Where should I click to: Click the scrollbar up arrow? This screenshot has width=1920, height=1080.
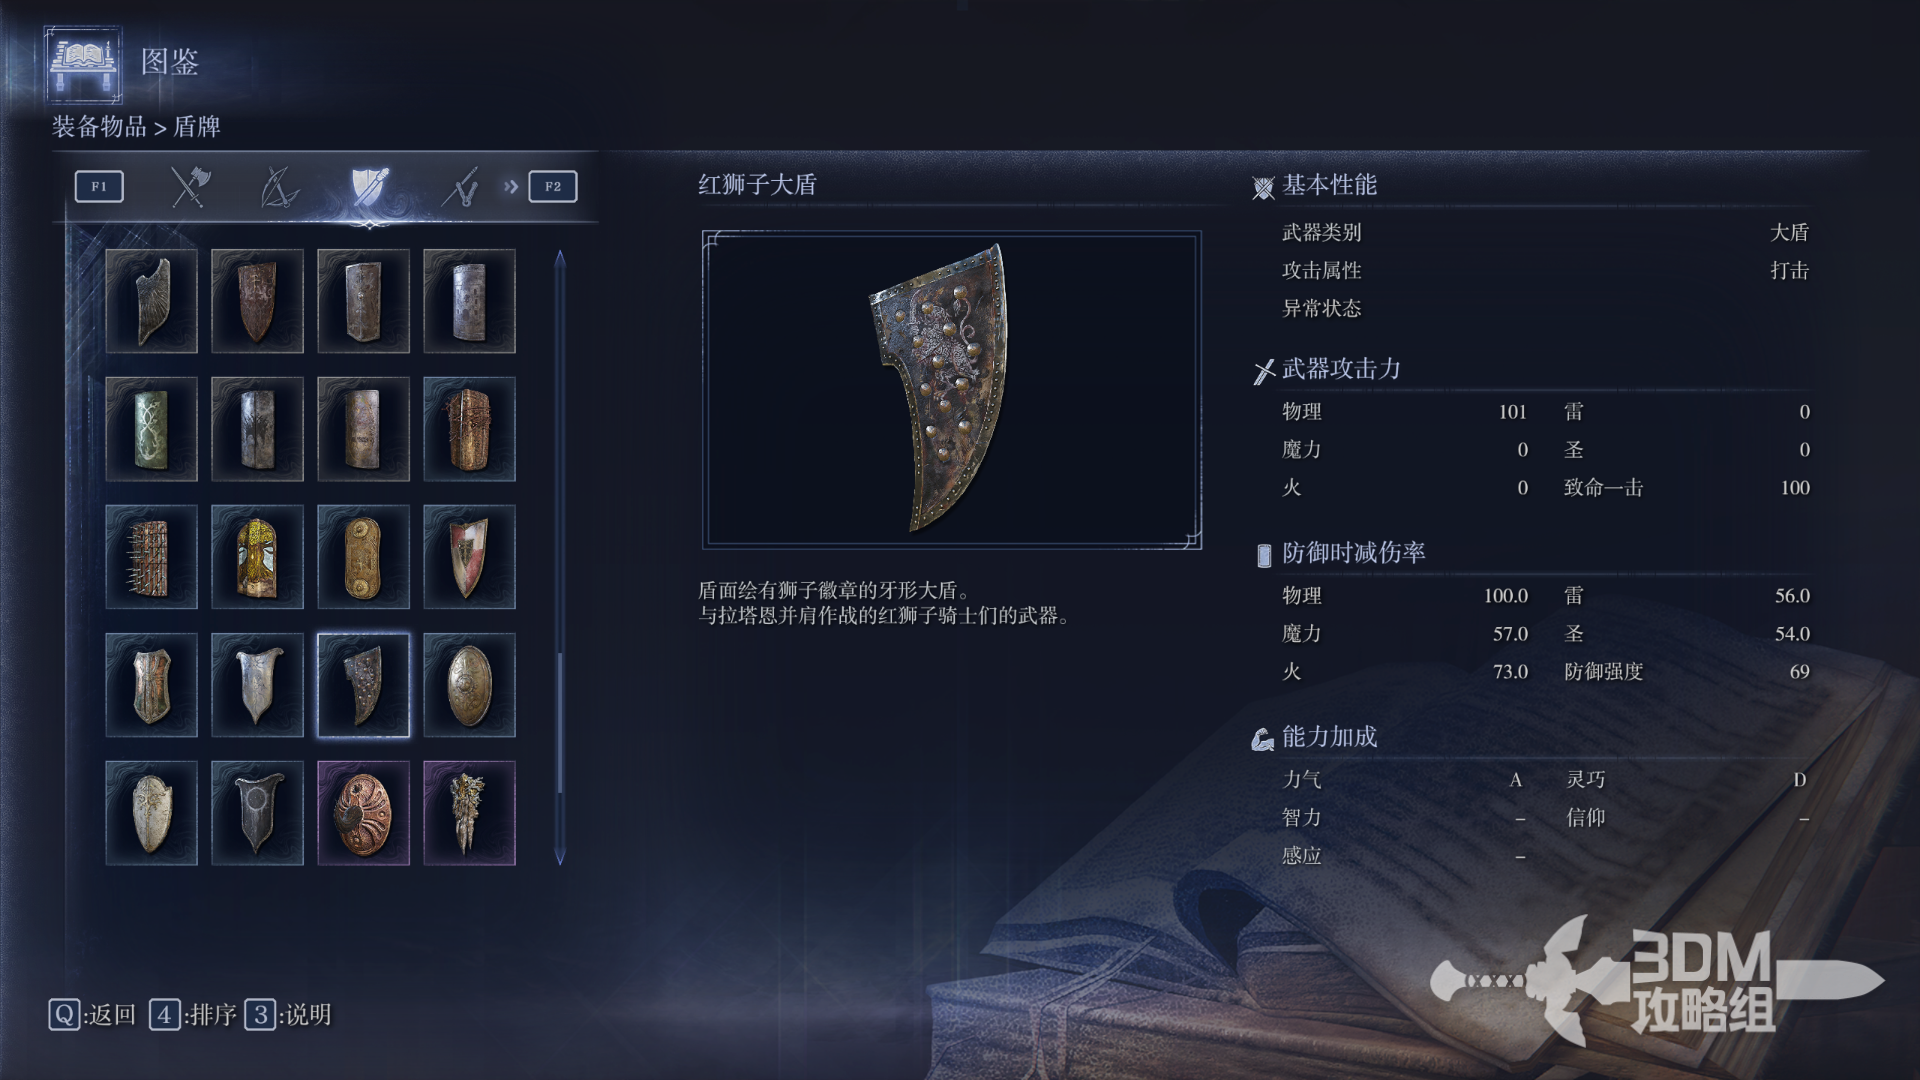(x=560, y=258)
